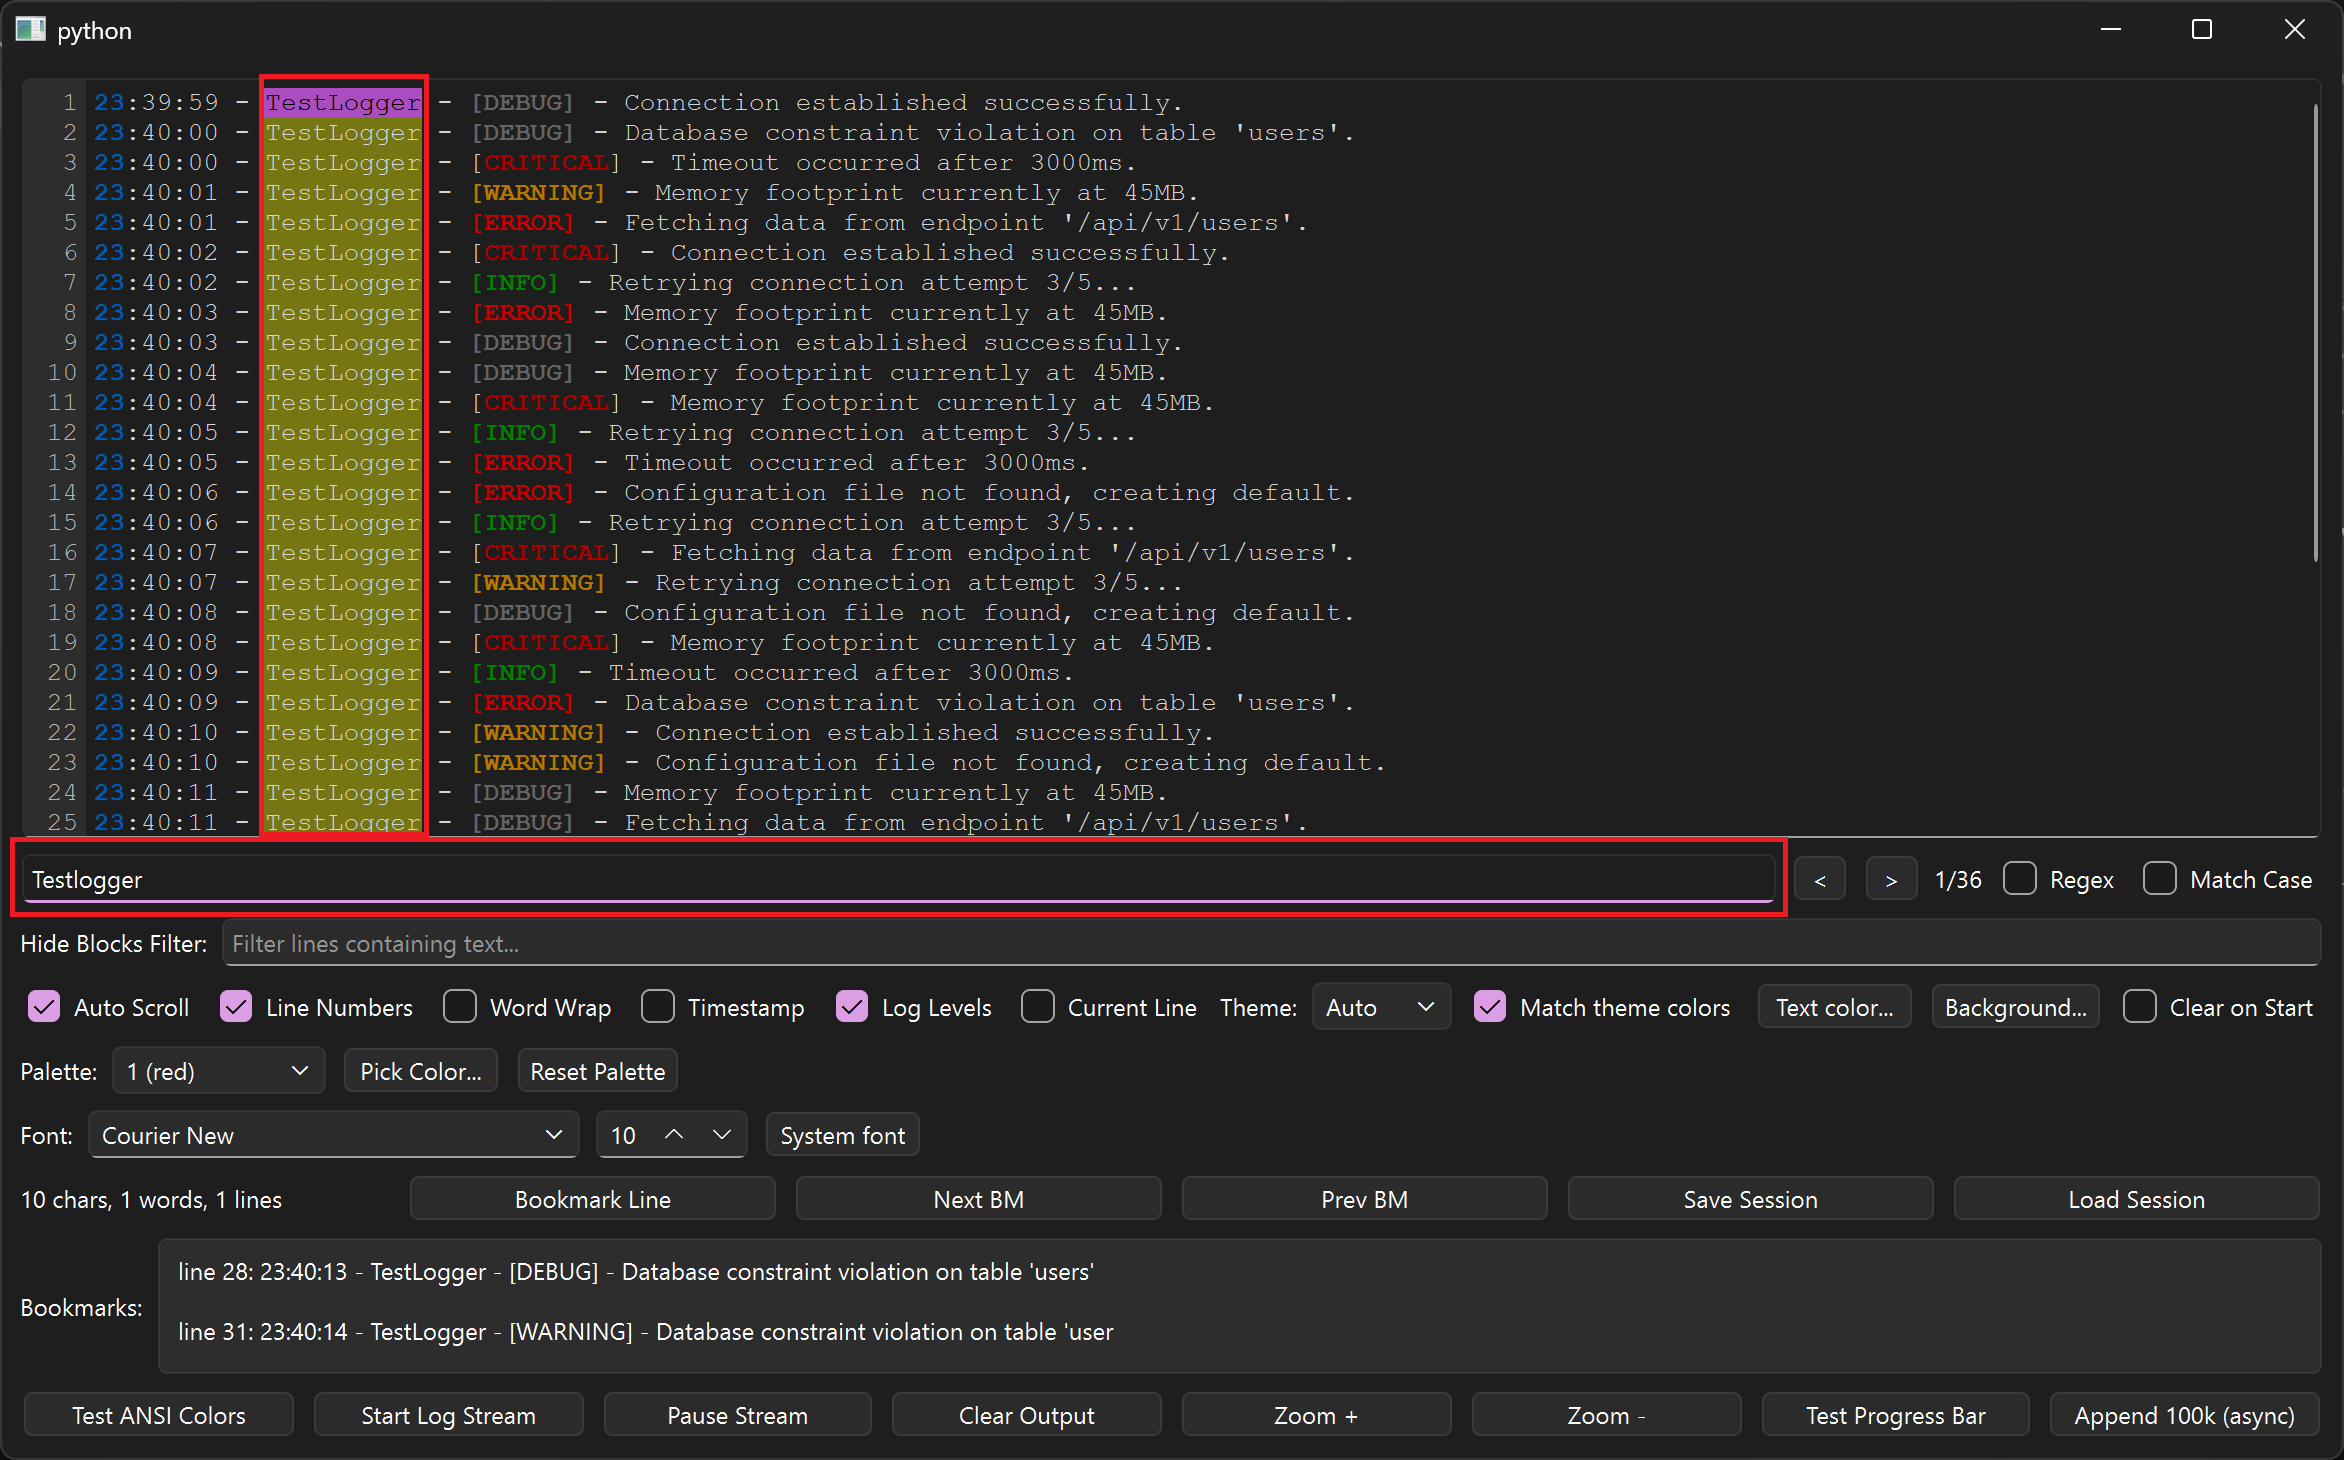Focus the Hide Blocks Filter input
This screenshot has height=1460, width=2344.
(x=1270, y=943)
